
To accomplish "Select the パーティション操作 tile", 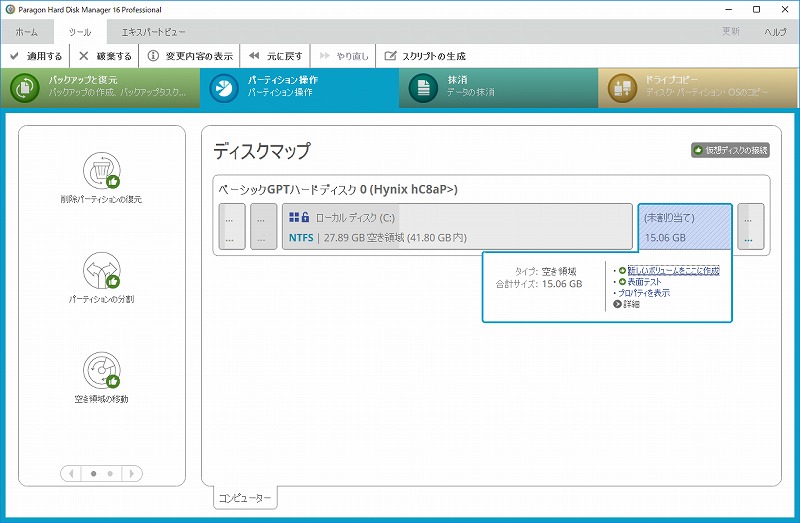I will 299,88.
